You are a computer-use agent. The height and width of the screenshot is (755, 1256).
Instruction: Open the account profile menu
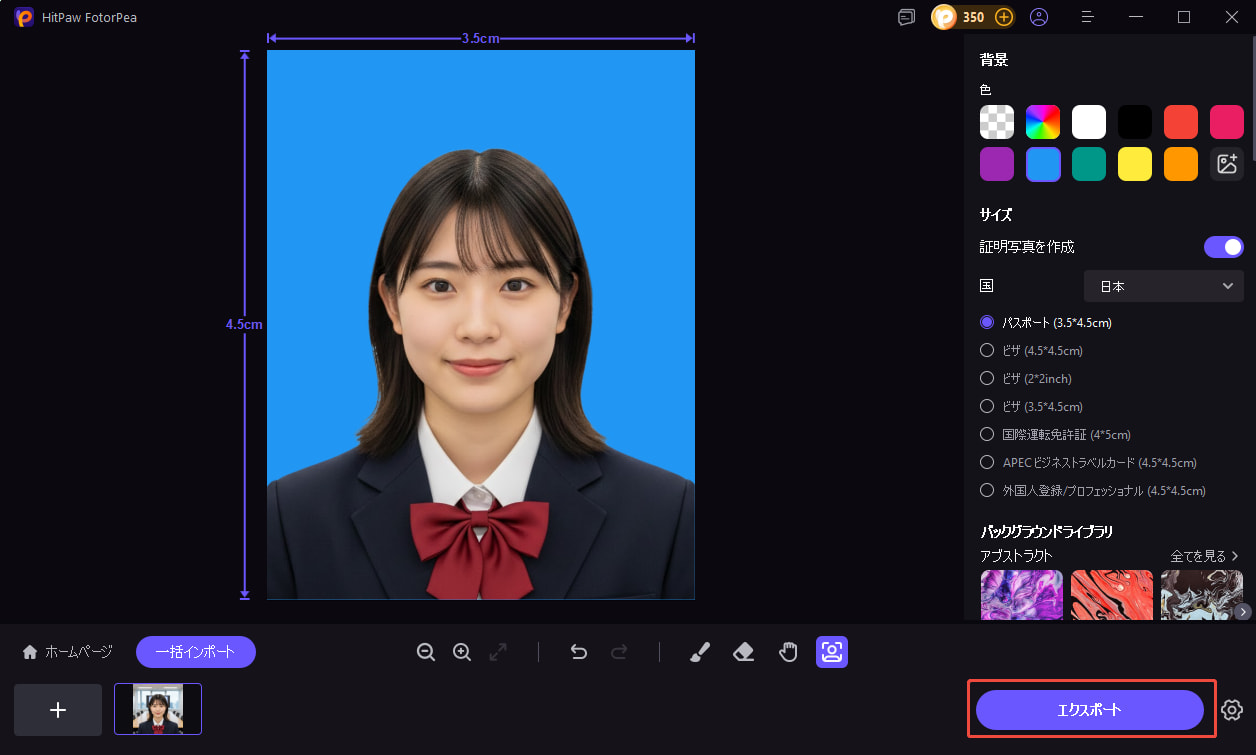[x=1038, y=17]
